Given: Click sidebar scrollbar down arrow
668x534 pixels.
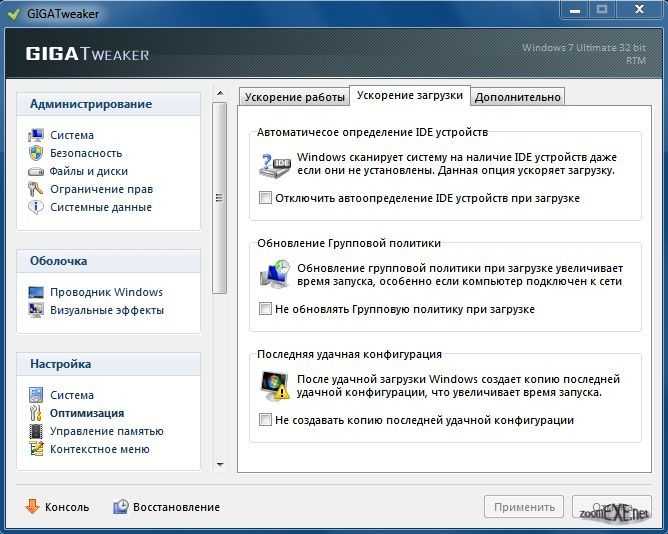Looking at the screenshot, I should click(220, 464).
